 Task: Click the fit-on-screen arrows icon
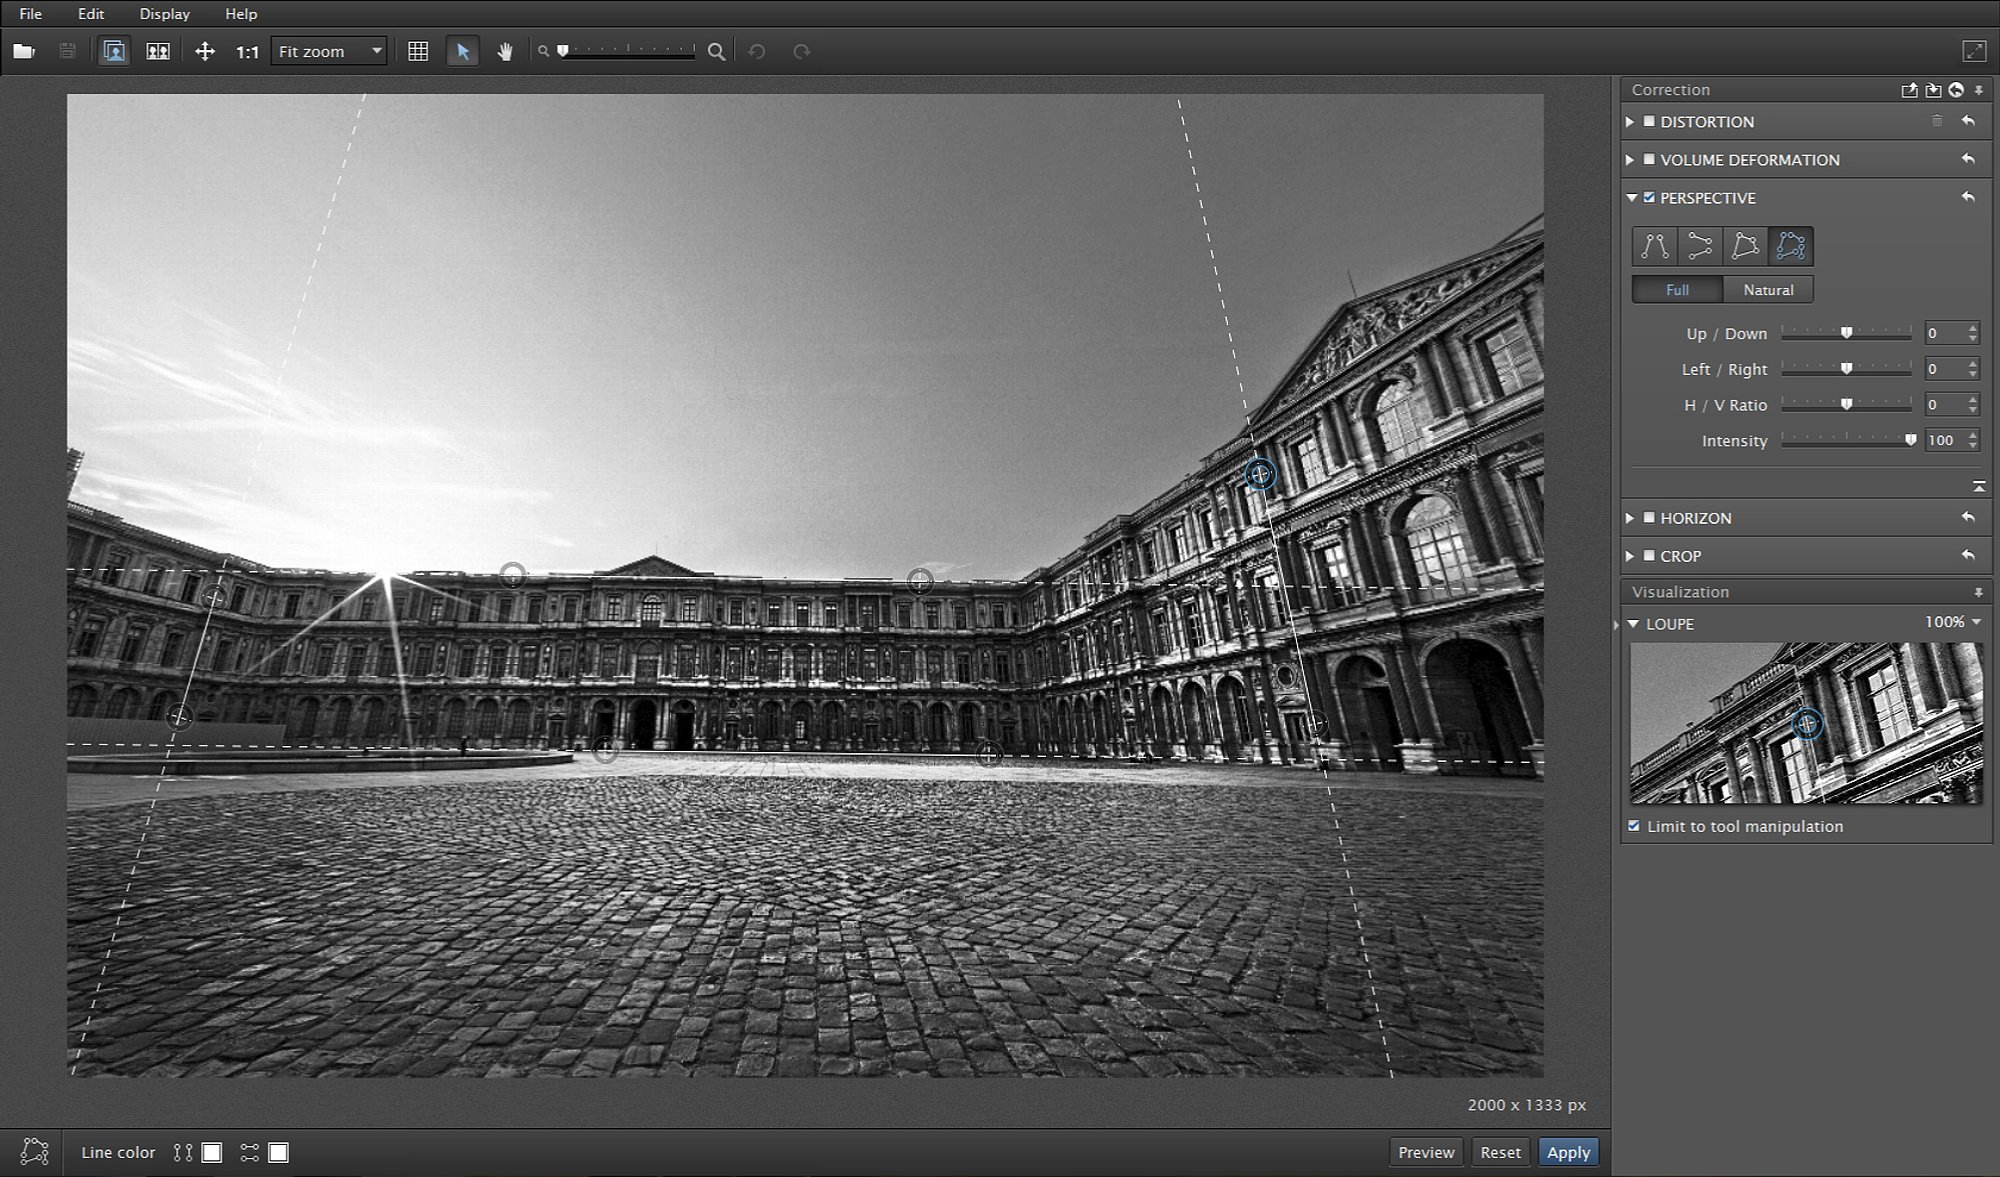tap(204, 51)
